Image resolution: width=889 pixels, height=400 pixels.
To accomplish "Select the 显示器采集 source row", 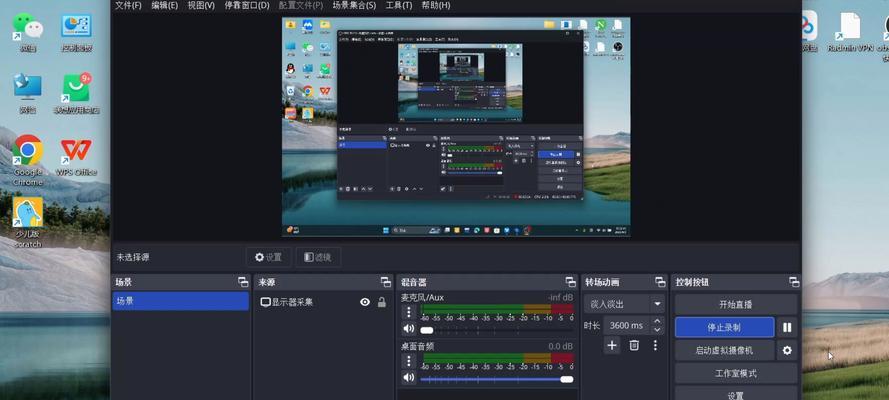I will [323, 302].
